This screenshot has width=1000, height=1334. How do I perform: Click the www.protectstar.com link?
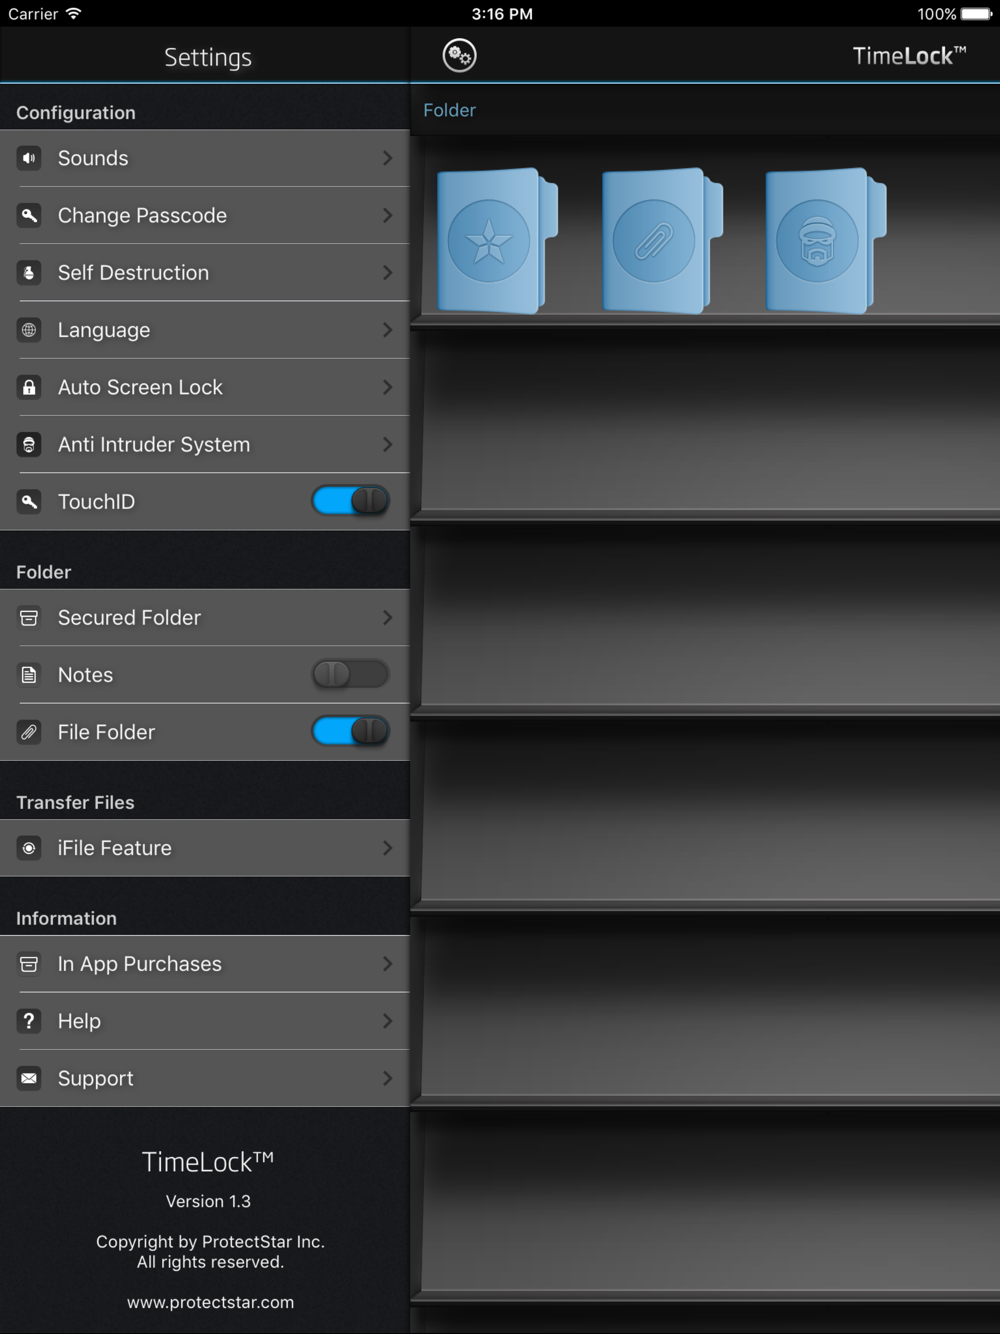tap(210, 1302)
